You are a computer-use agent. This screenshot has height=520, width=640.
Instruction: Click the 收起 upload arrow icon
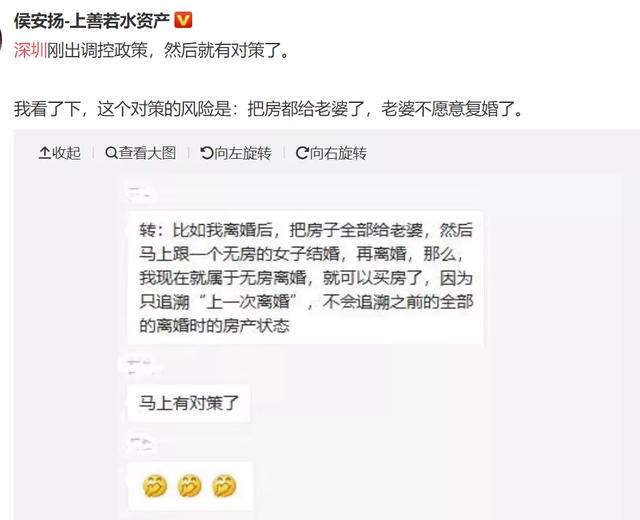click(x=44, y=153)
